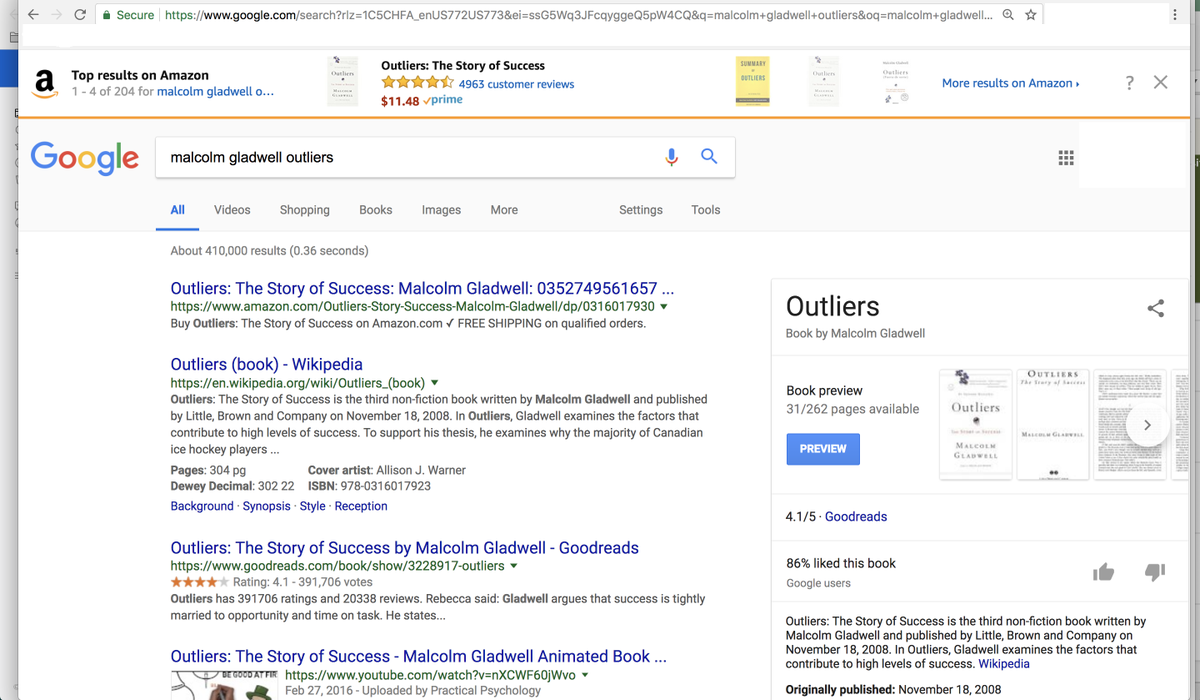Open the zoom magnifier in the address bar
This screenshot has width=1200, height=700.
coord(1008,15)
